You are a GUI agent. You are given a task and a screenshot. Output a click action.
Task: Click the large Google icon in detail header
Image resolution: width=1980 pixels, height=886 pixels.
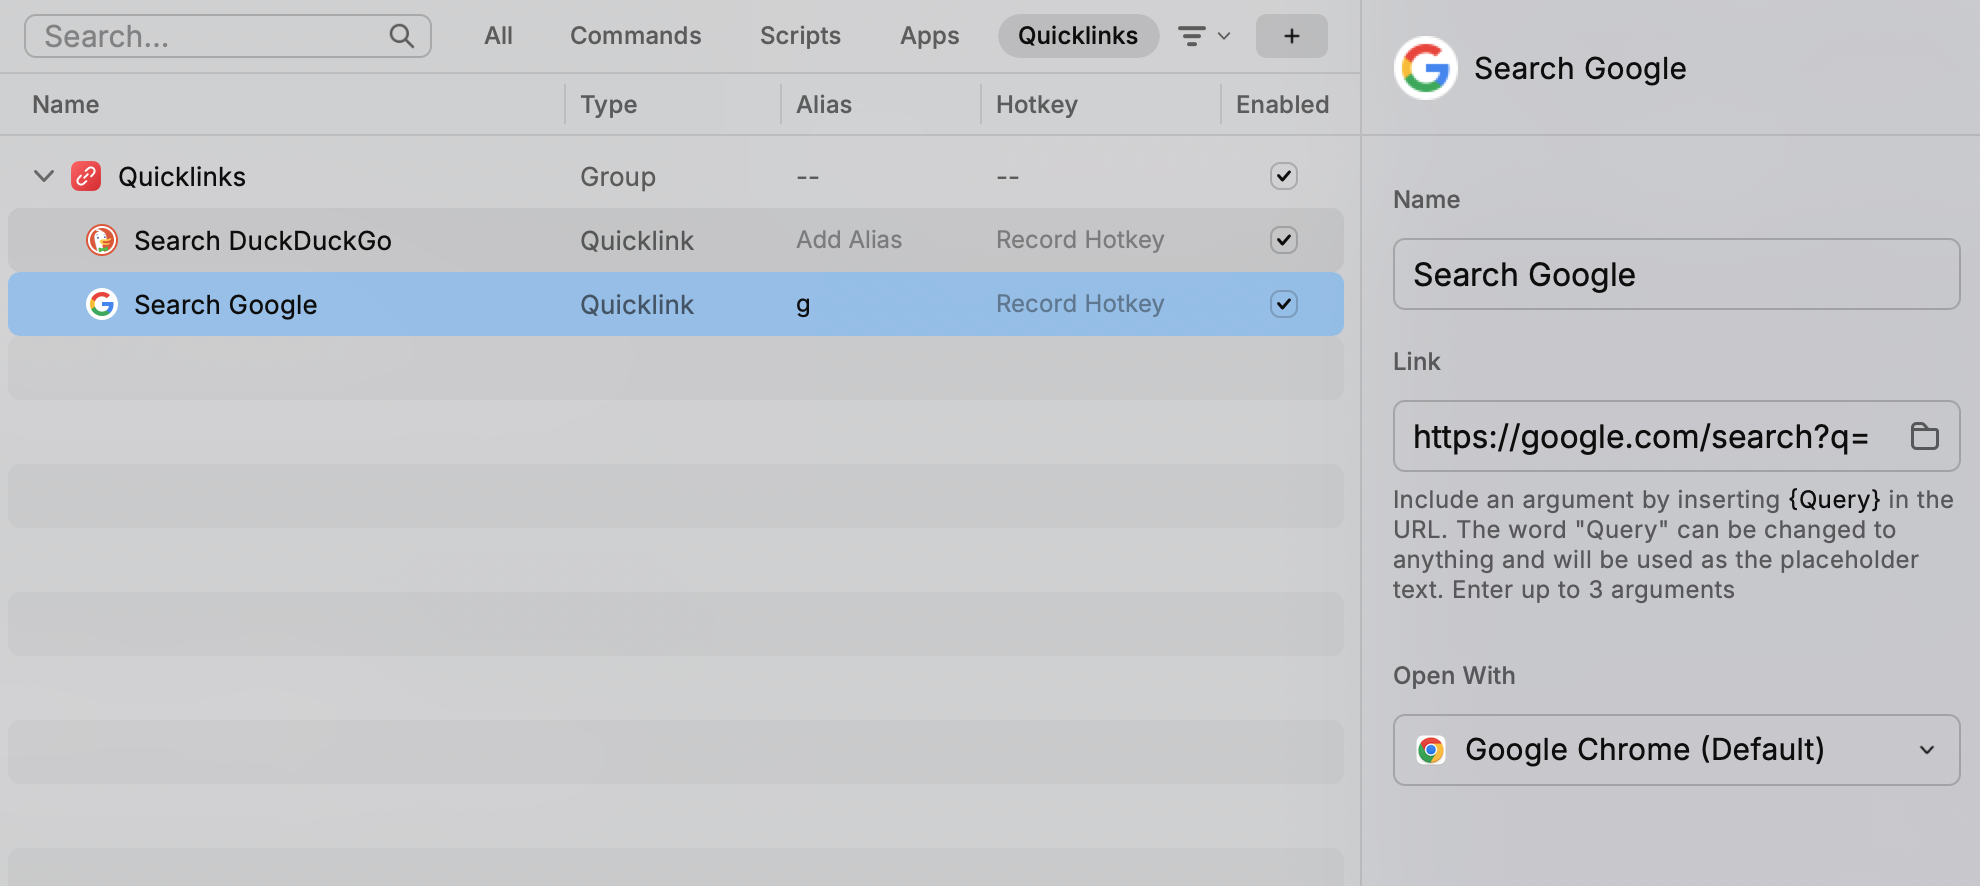tap(1425, 68)
